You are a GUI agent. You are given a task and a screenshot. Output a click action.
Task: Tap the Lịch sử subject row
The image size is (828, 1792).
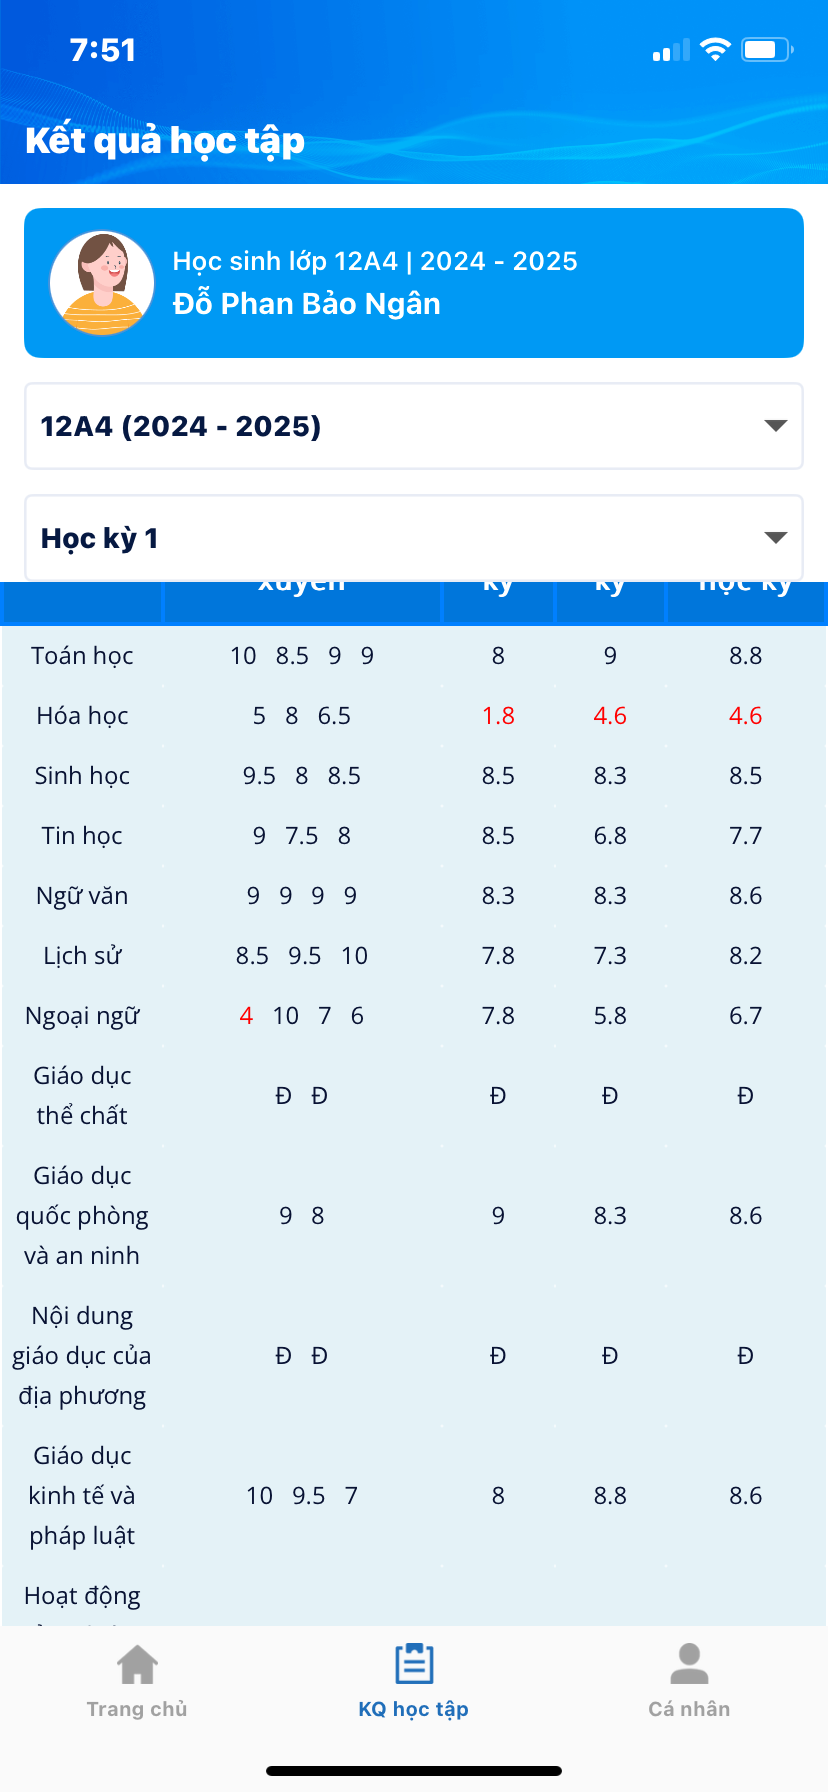pyautogui.click(x=82, y=956)
